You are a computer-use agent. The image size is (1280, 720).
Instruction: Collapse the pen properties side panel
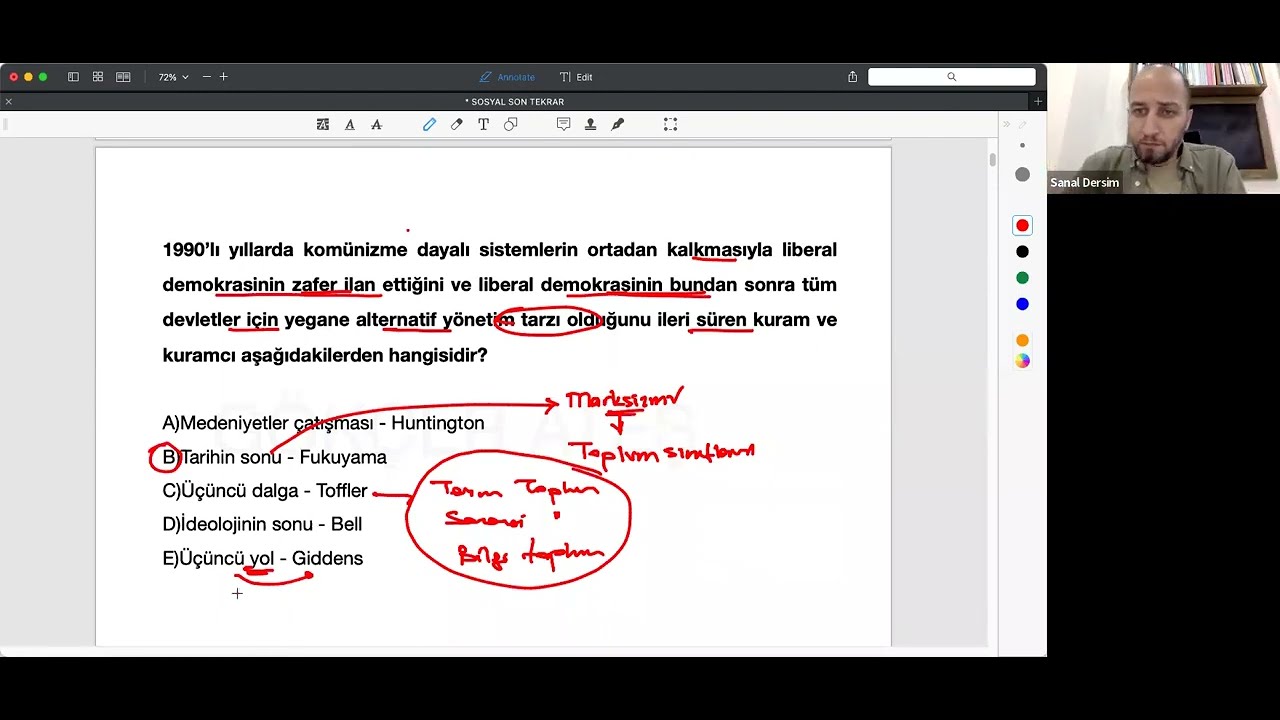1006,125
